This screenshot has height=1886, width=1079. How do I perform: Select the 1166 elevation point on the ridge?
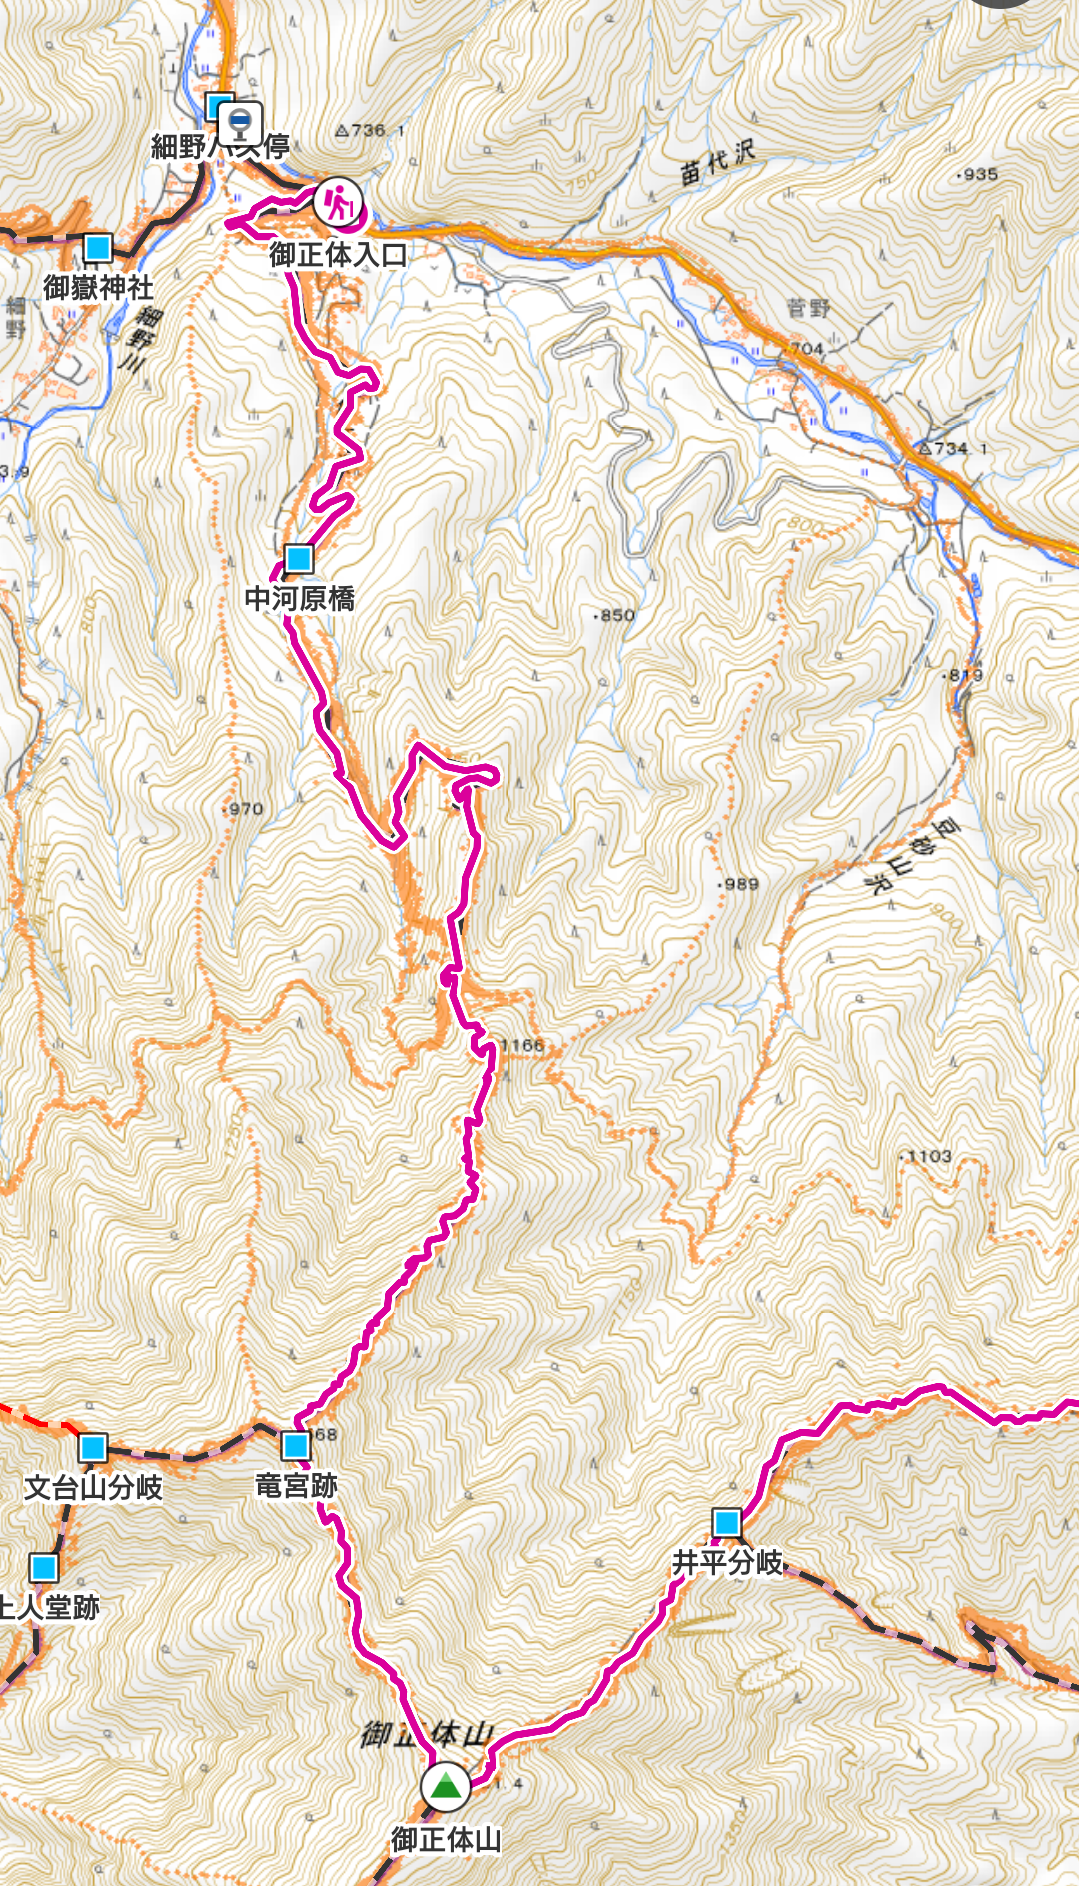[x=521, y=1046]
